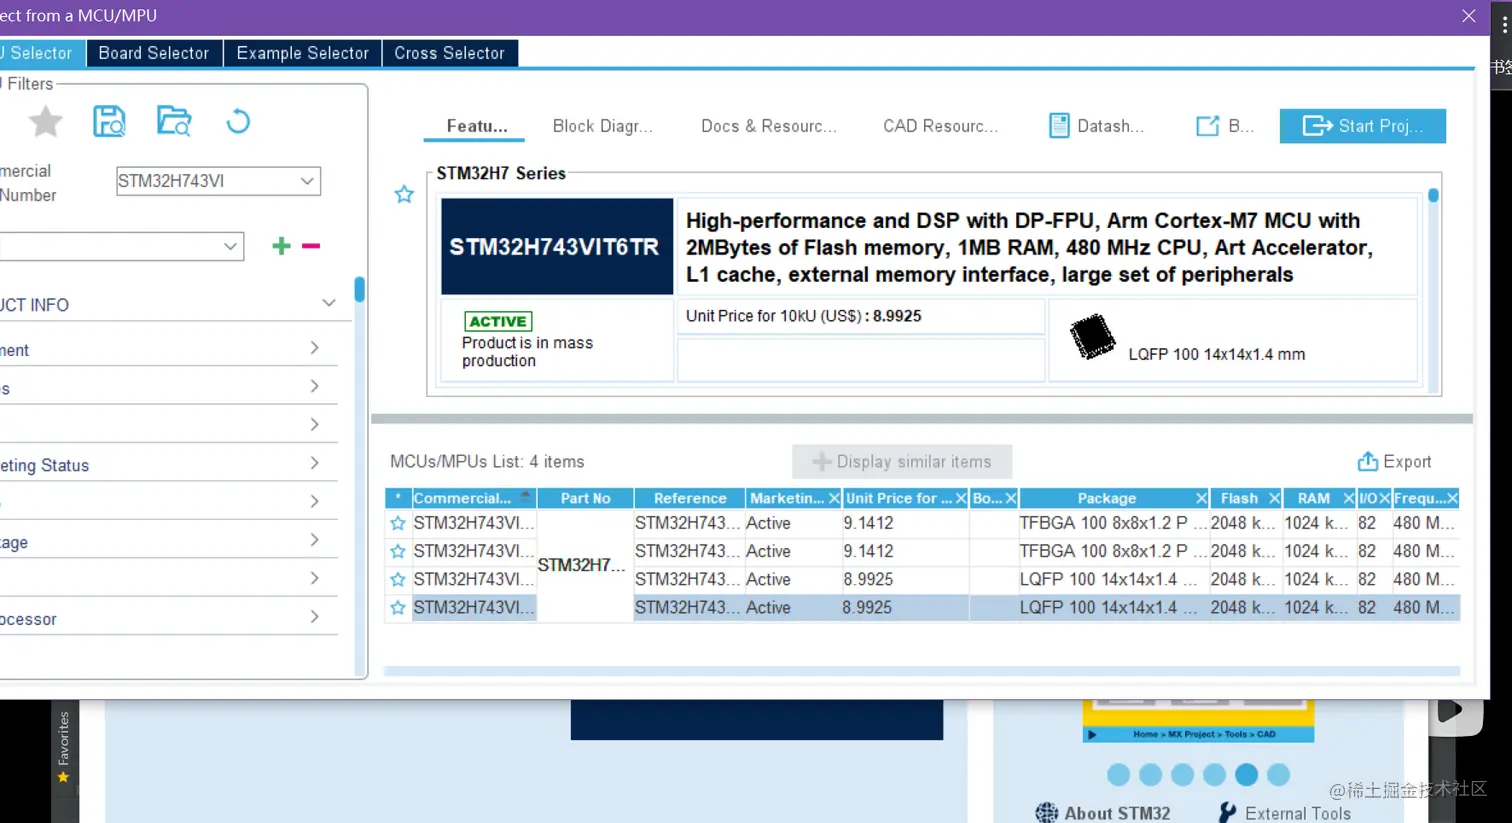Click the load saved search folder icon
The width and height of the screenshot is (1512, 823).
point(174,121)
